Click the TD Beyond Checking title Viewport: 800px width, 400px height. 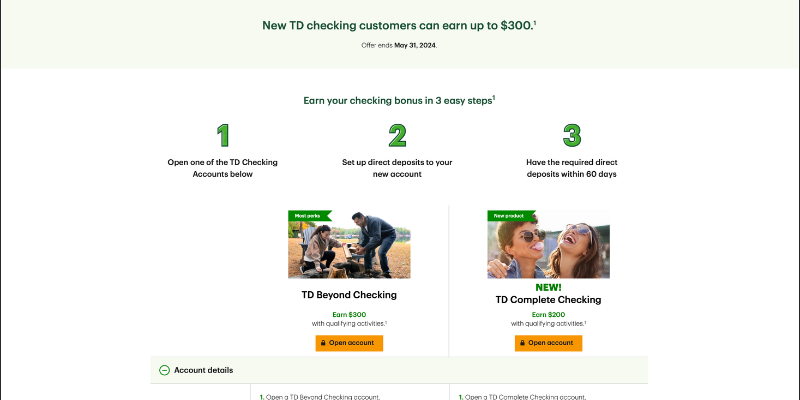(349, 295)
